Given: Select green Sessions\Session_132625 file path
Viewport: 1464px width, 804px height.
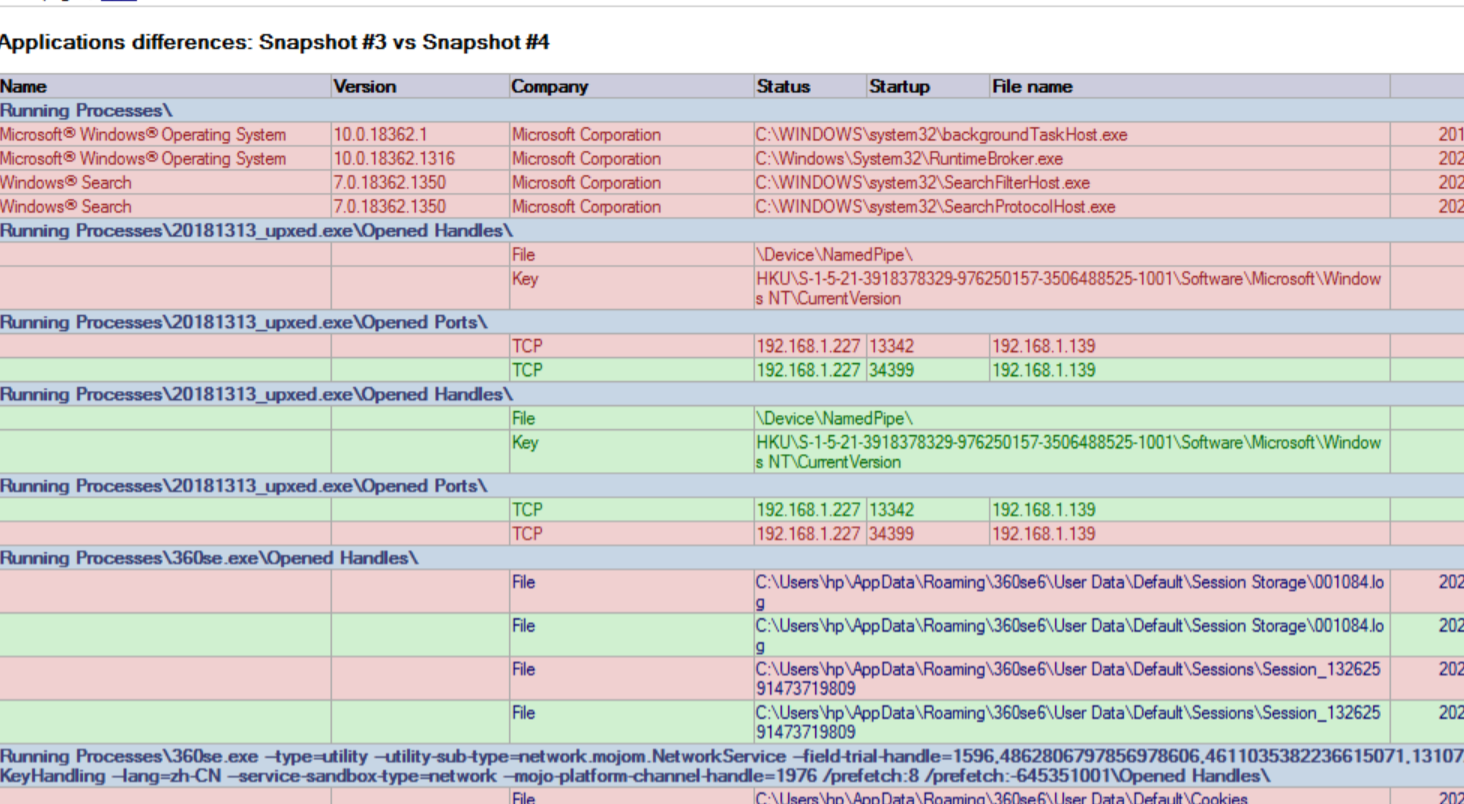Looking at the screenshot, I should 1068,723.
